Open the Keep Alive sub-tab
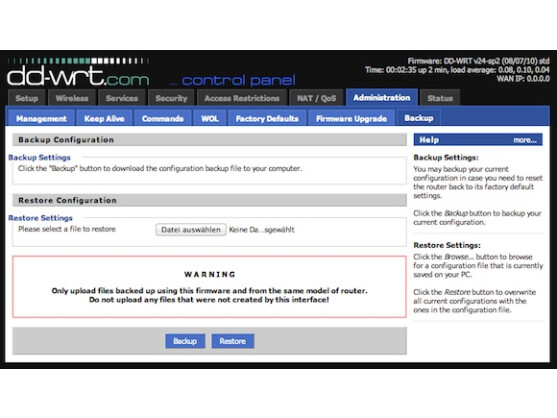Image resolution: width=557 pixels, height=418 pixels. (104, 119)
